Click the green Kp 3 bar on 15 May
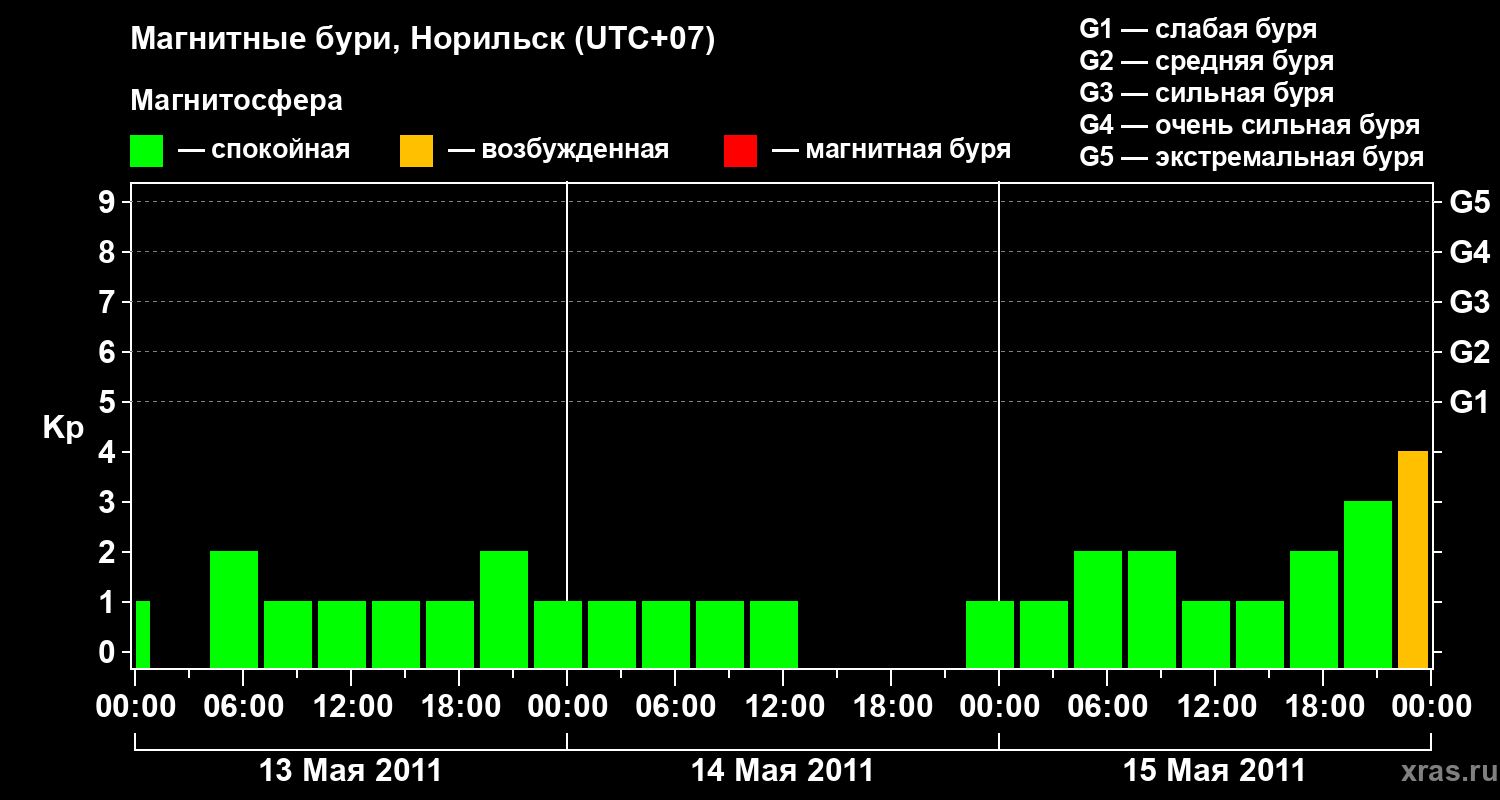Image resolution: width=1500 pixels, height=800 pixels. pyautogui.click(x=1368, y=584)
